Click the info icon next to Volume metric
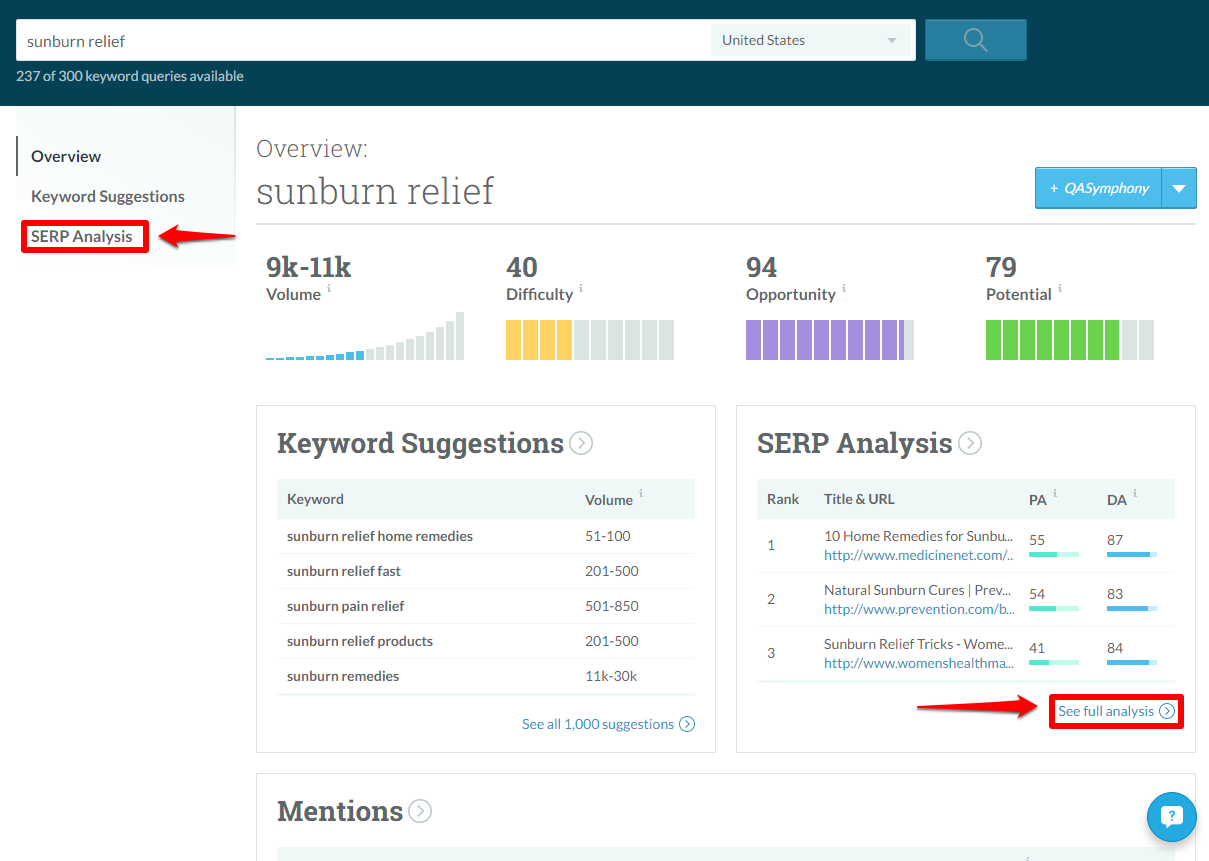Image resolution: width=1209 pixels, height=861 pixels. coord(331,289)
